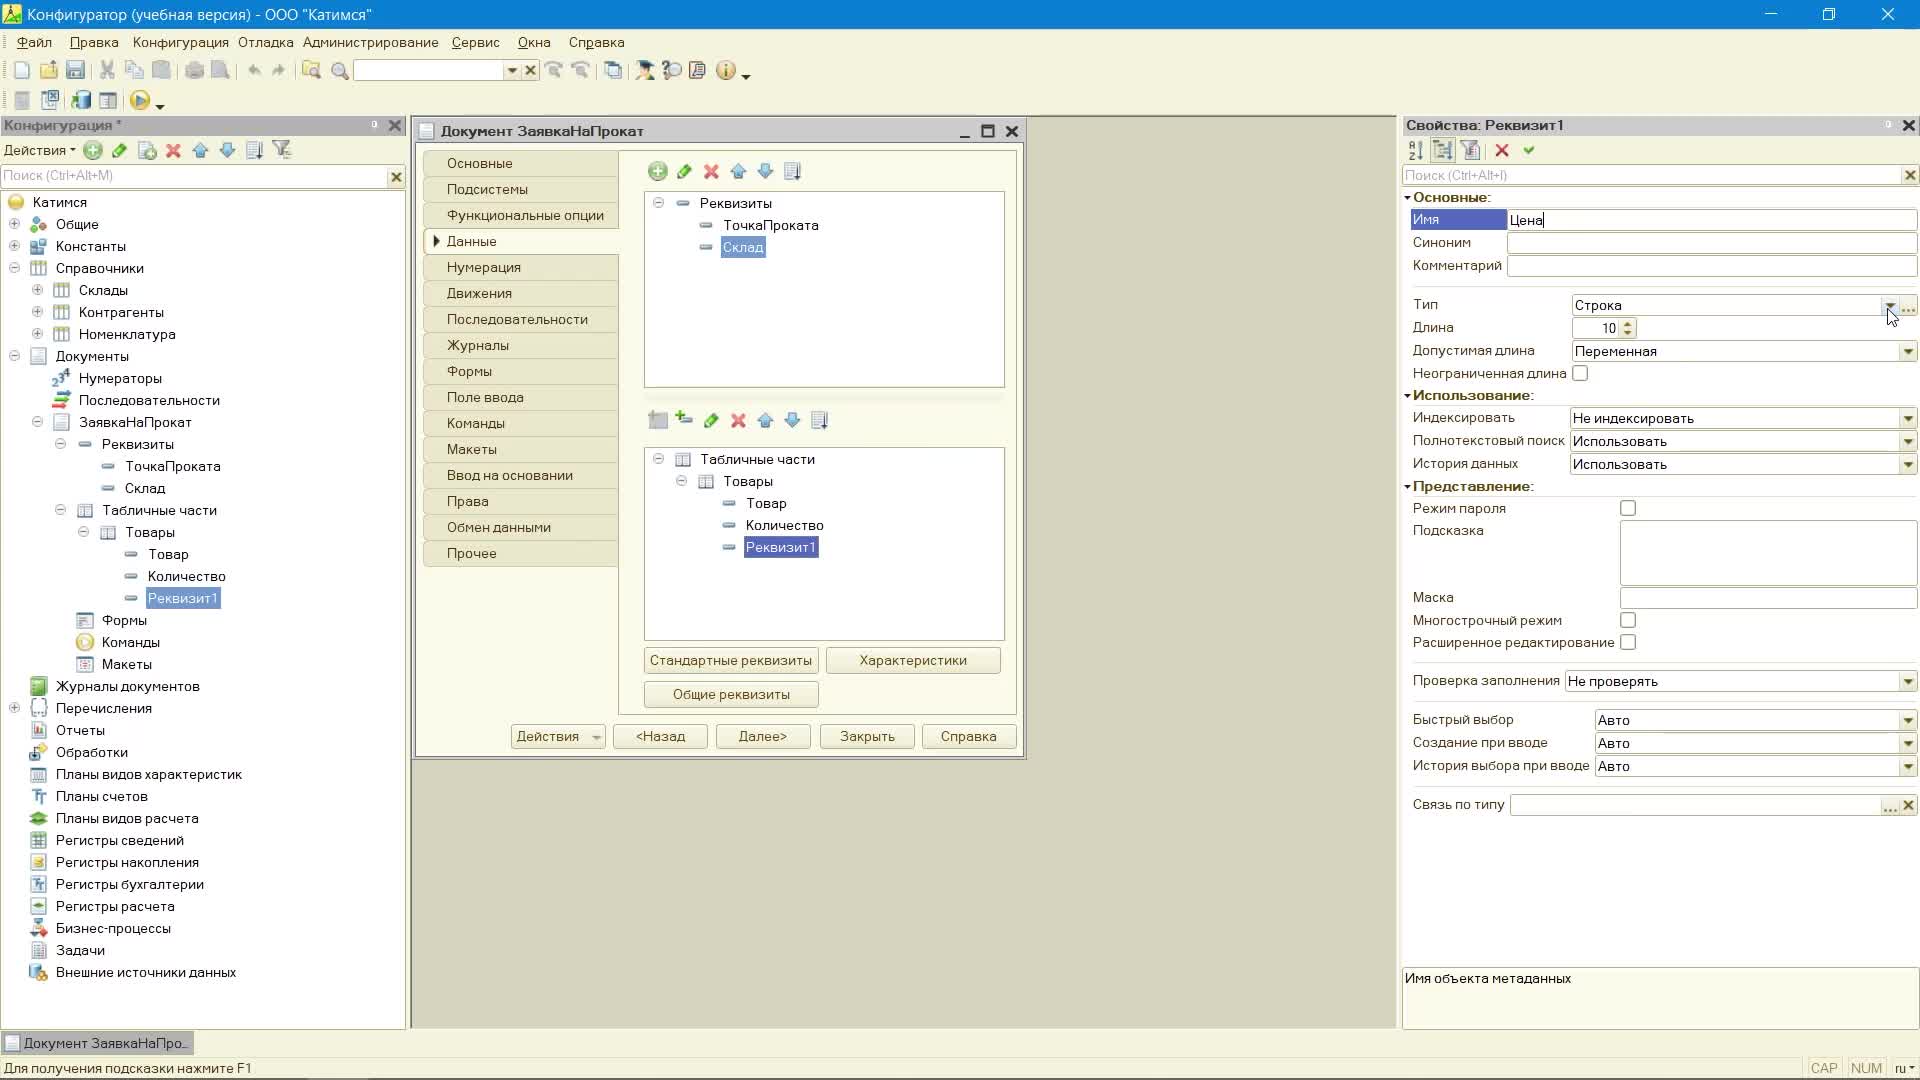Add new requisite with green plus above Реквизиты list

[x=658, y=172]
